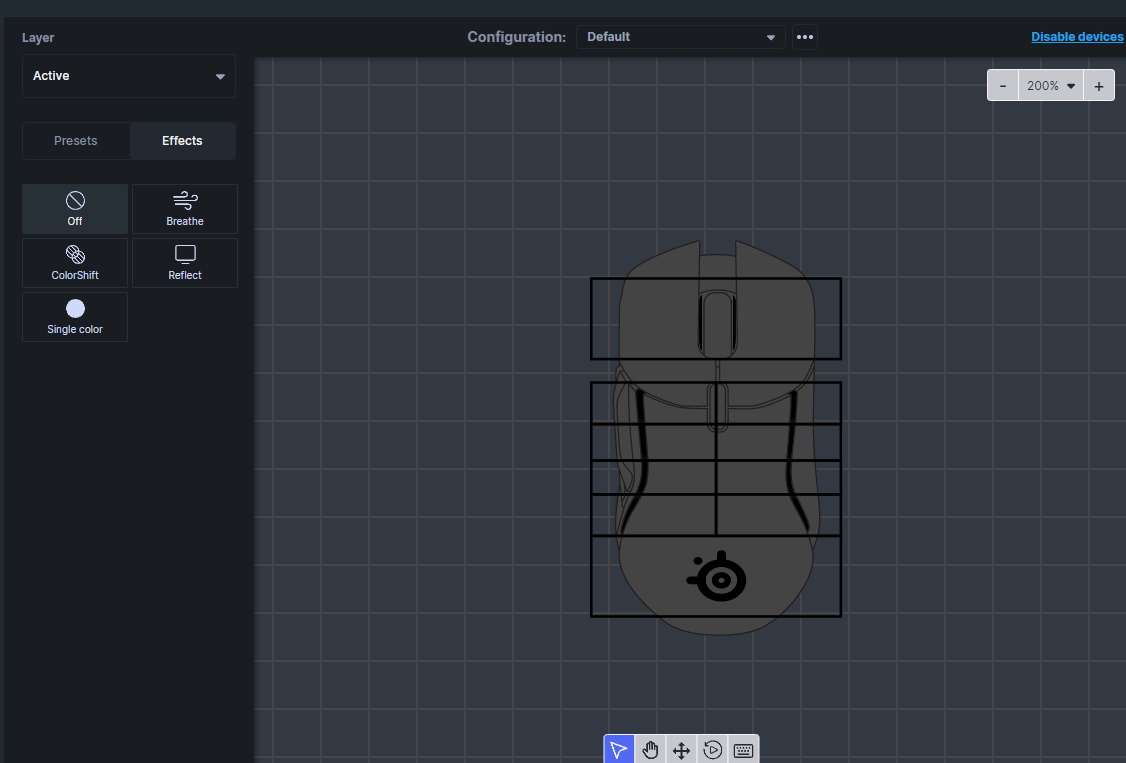
Task: Choose the Reflect effect
Action: [185, 263]
